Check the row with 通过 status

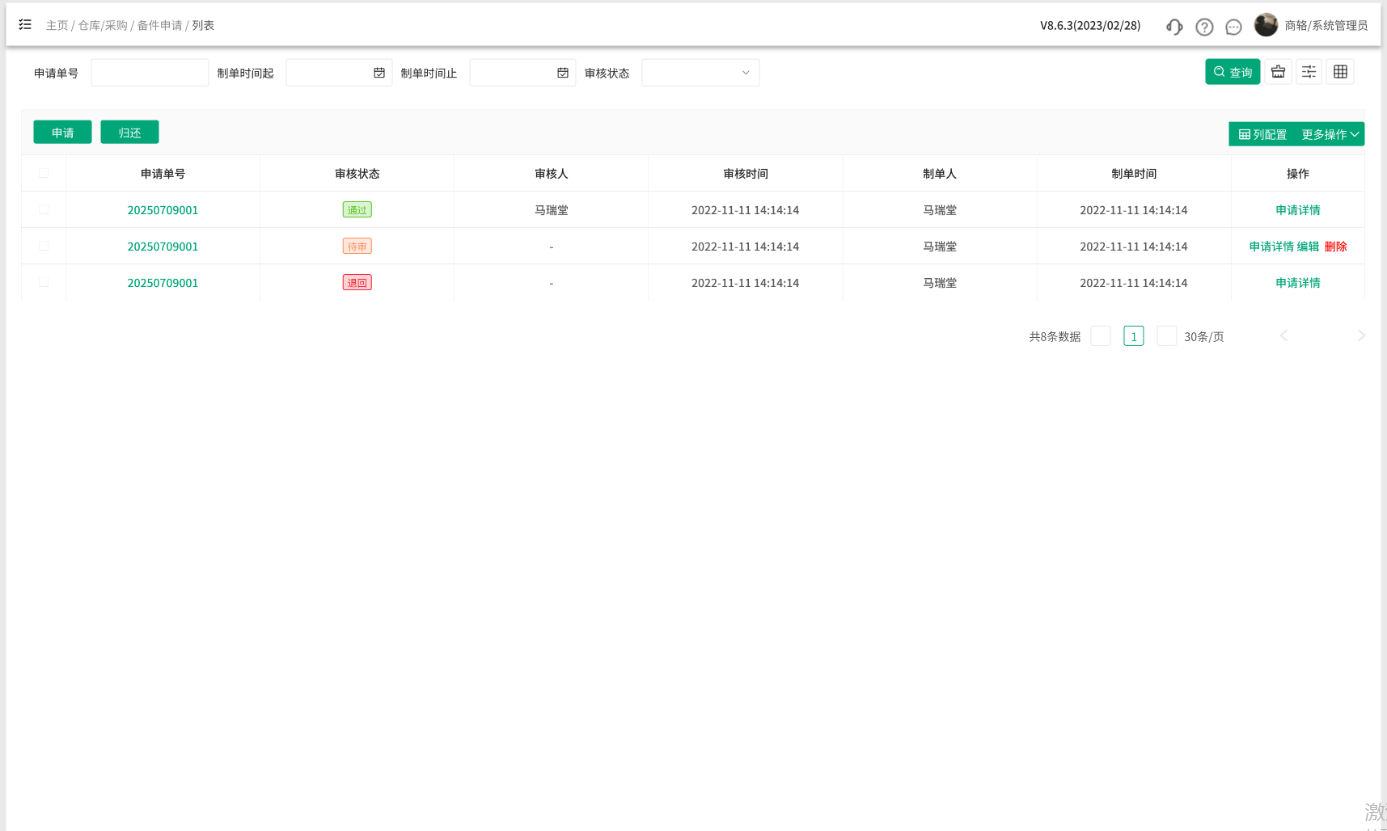43,210
